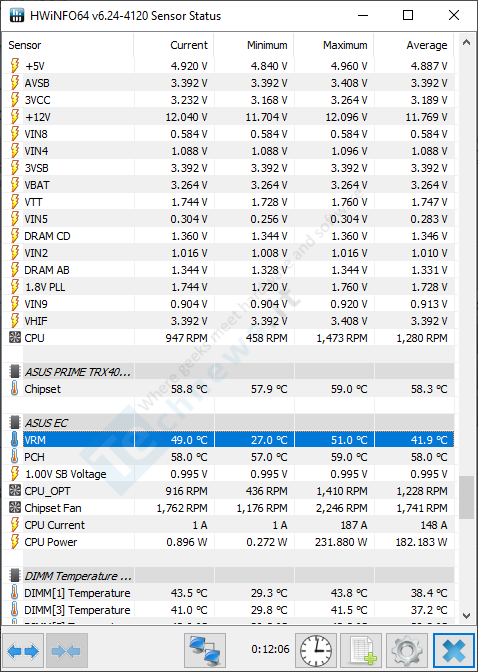The image size is (478, 672).
Task: Click the +12V minimum value 11.704 V
Action: (266, 117)
